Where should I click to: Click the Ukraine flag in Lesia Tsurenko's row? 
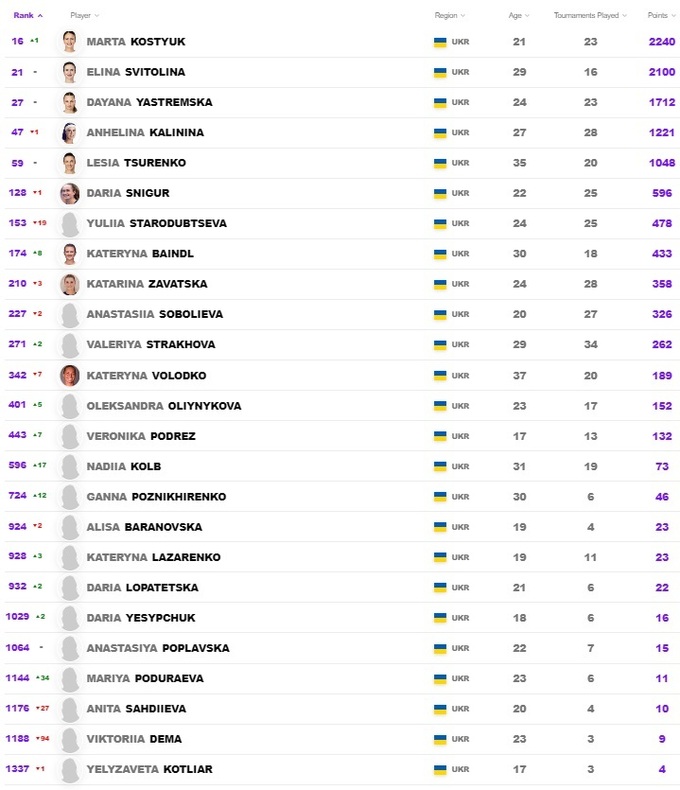440,163
